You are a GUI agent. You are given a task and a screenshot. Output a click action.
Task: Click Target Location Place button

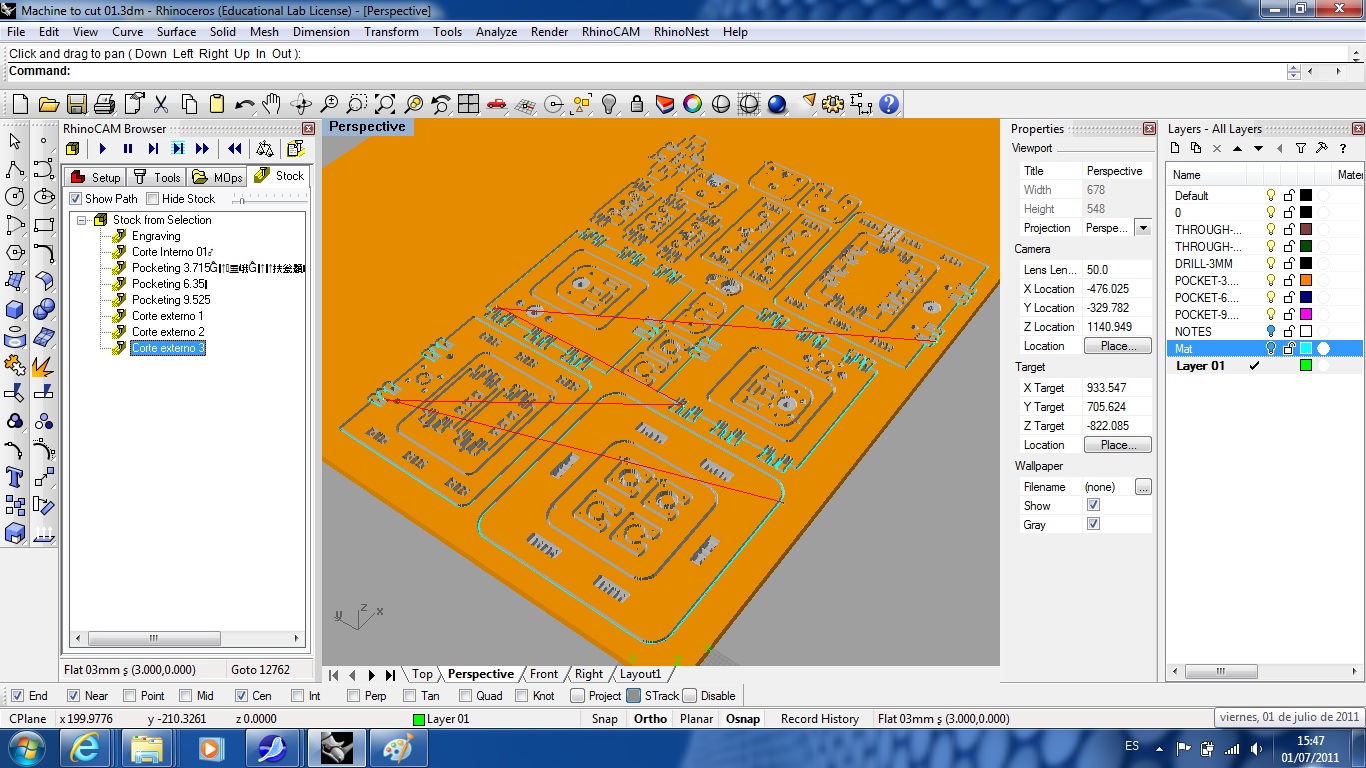(1117, 445)
